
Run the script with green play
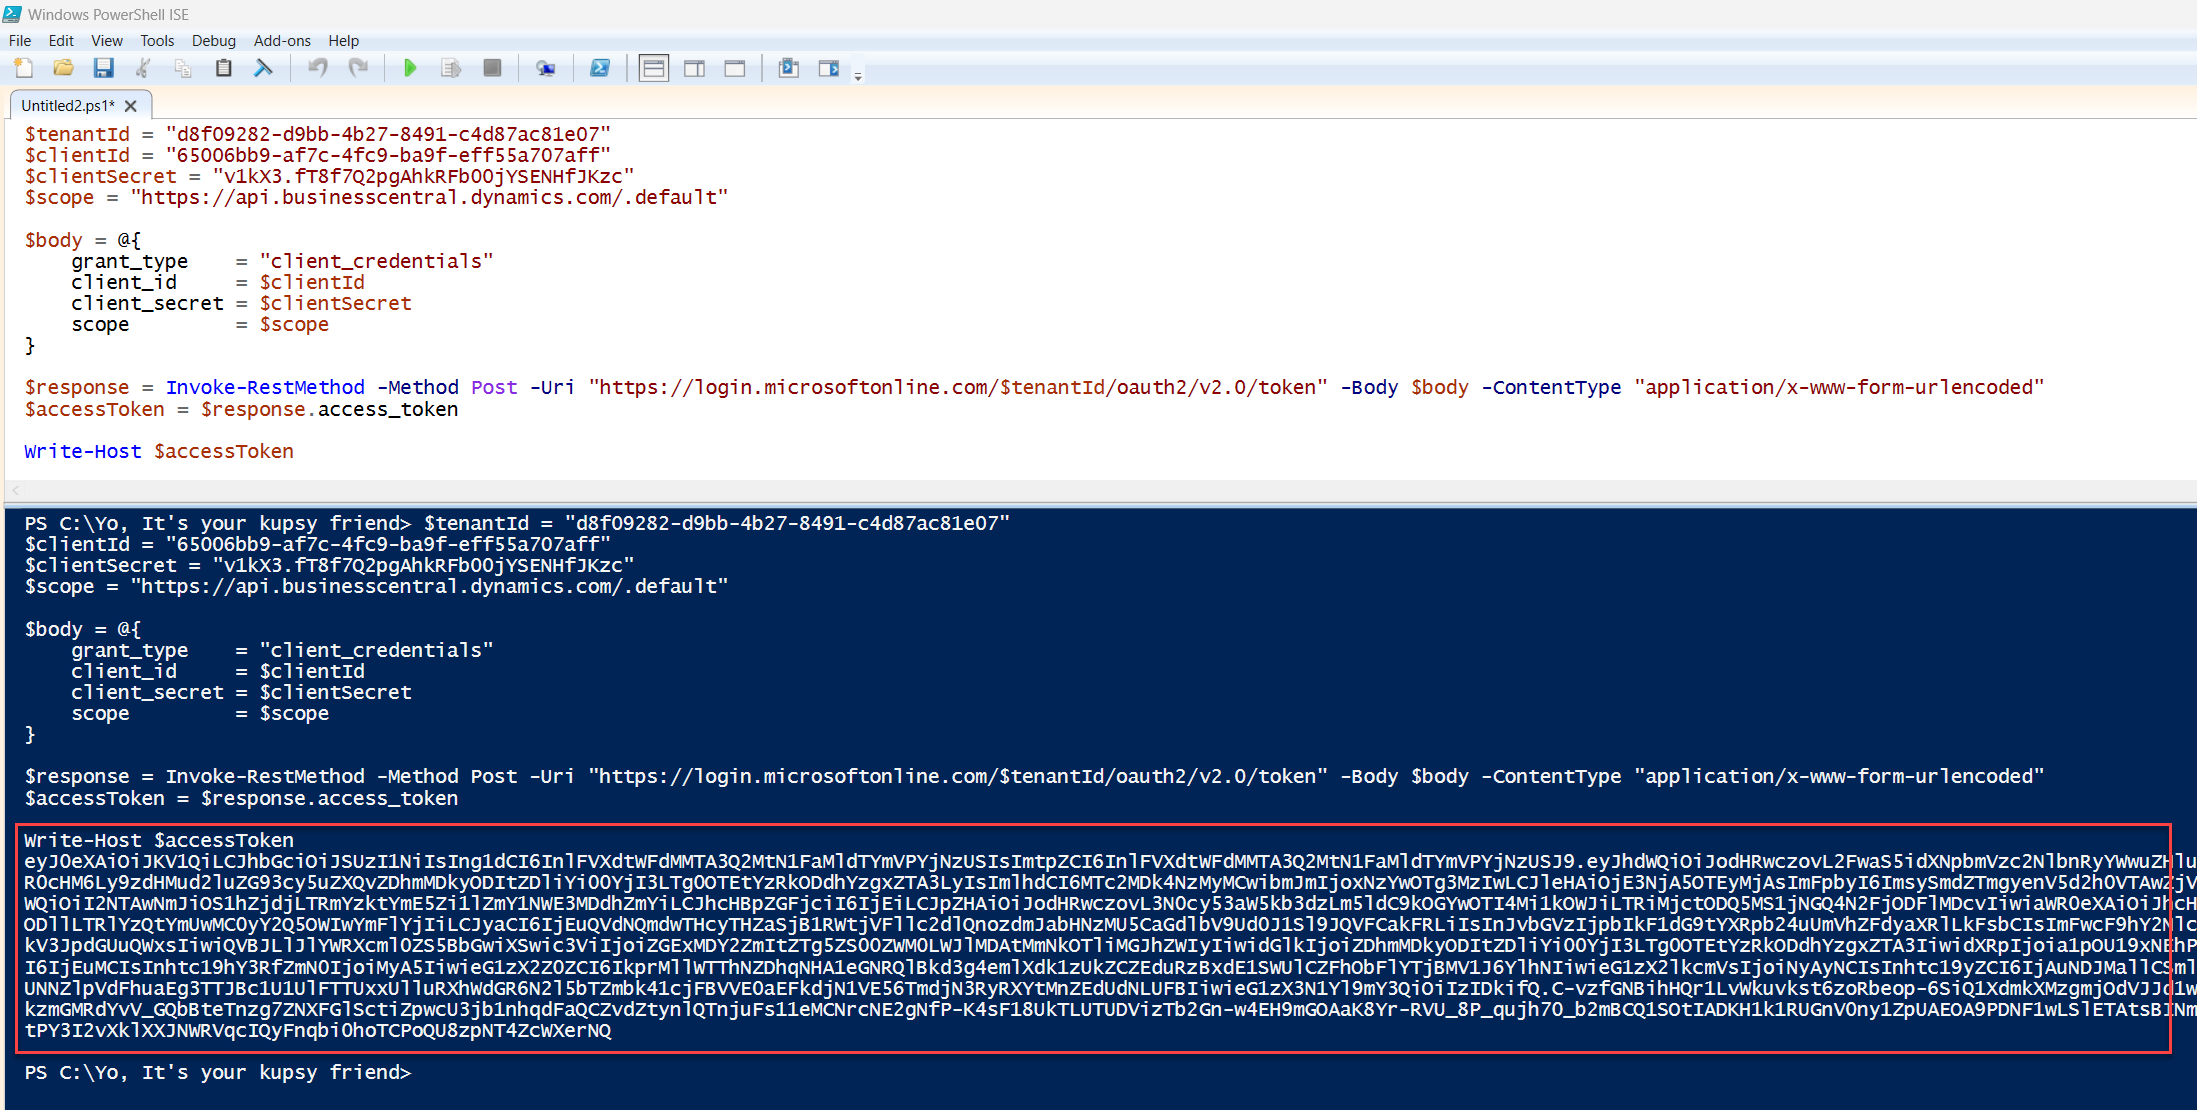pos(410,68)
